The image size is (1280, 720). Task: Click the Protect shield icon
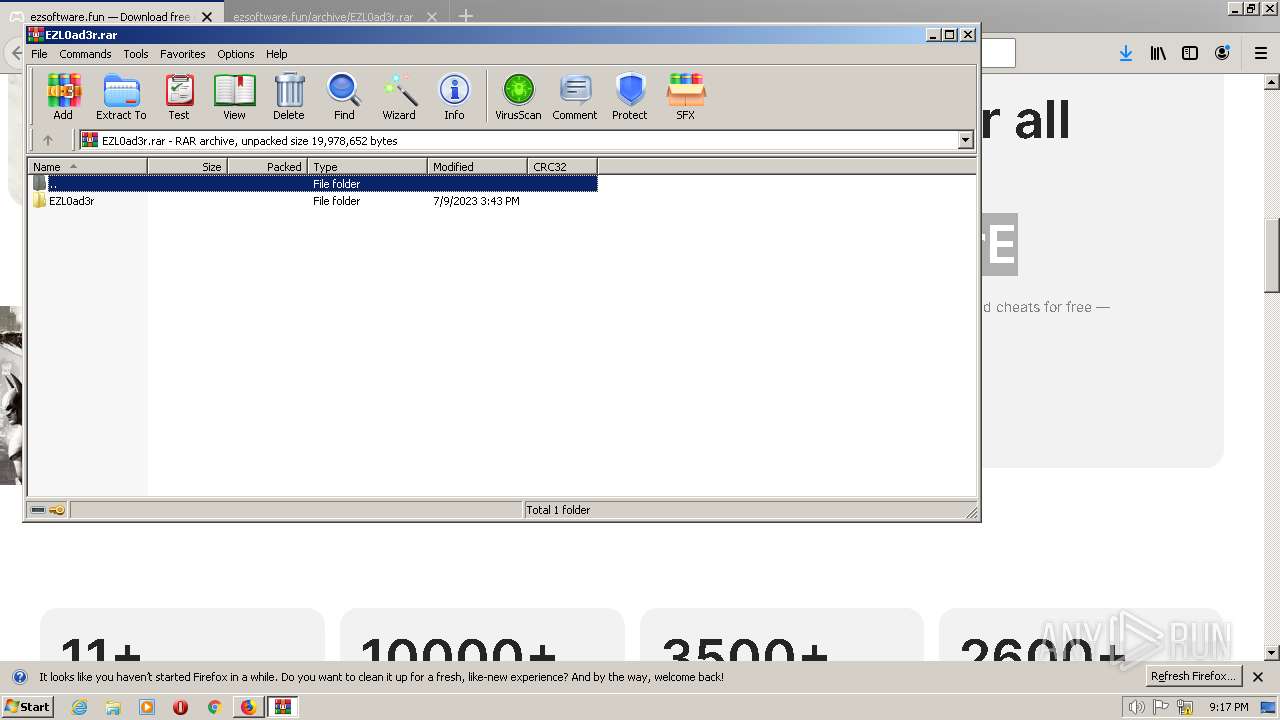[x=630, y=97]
